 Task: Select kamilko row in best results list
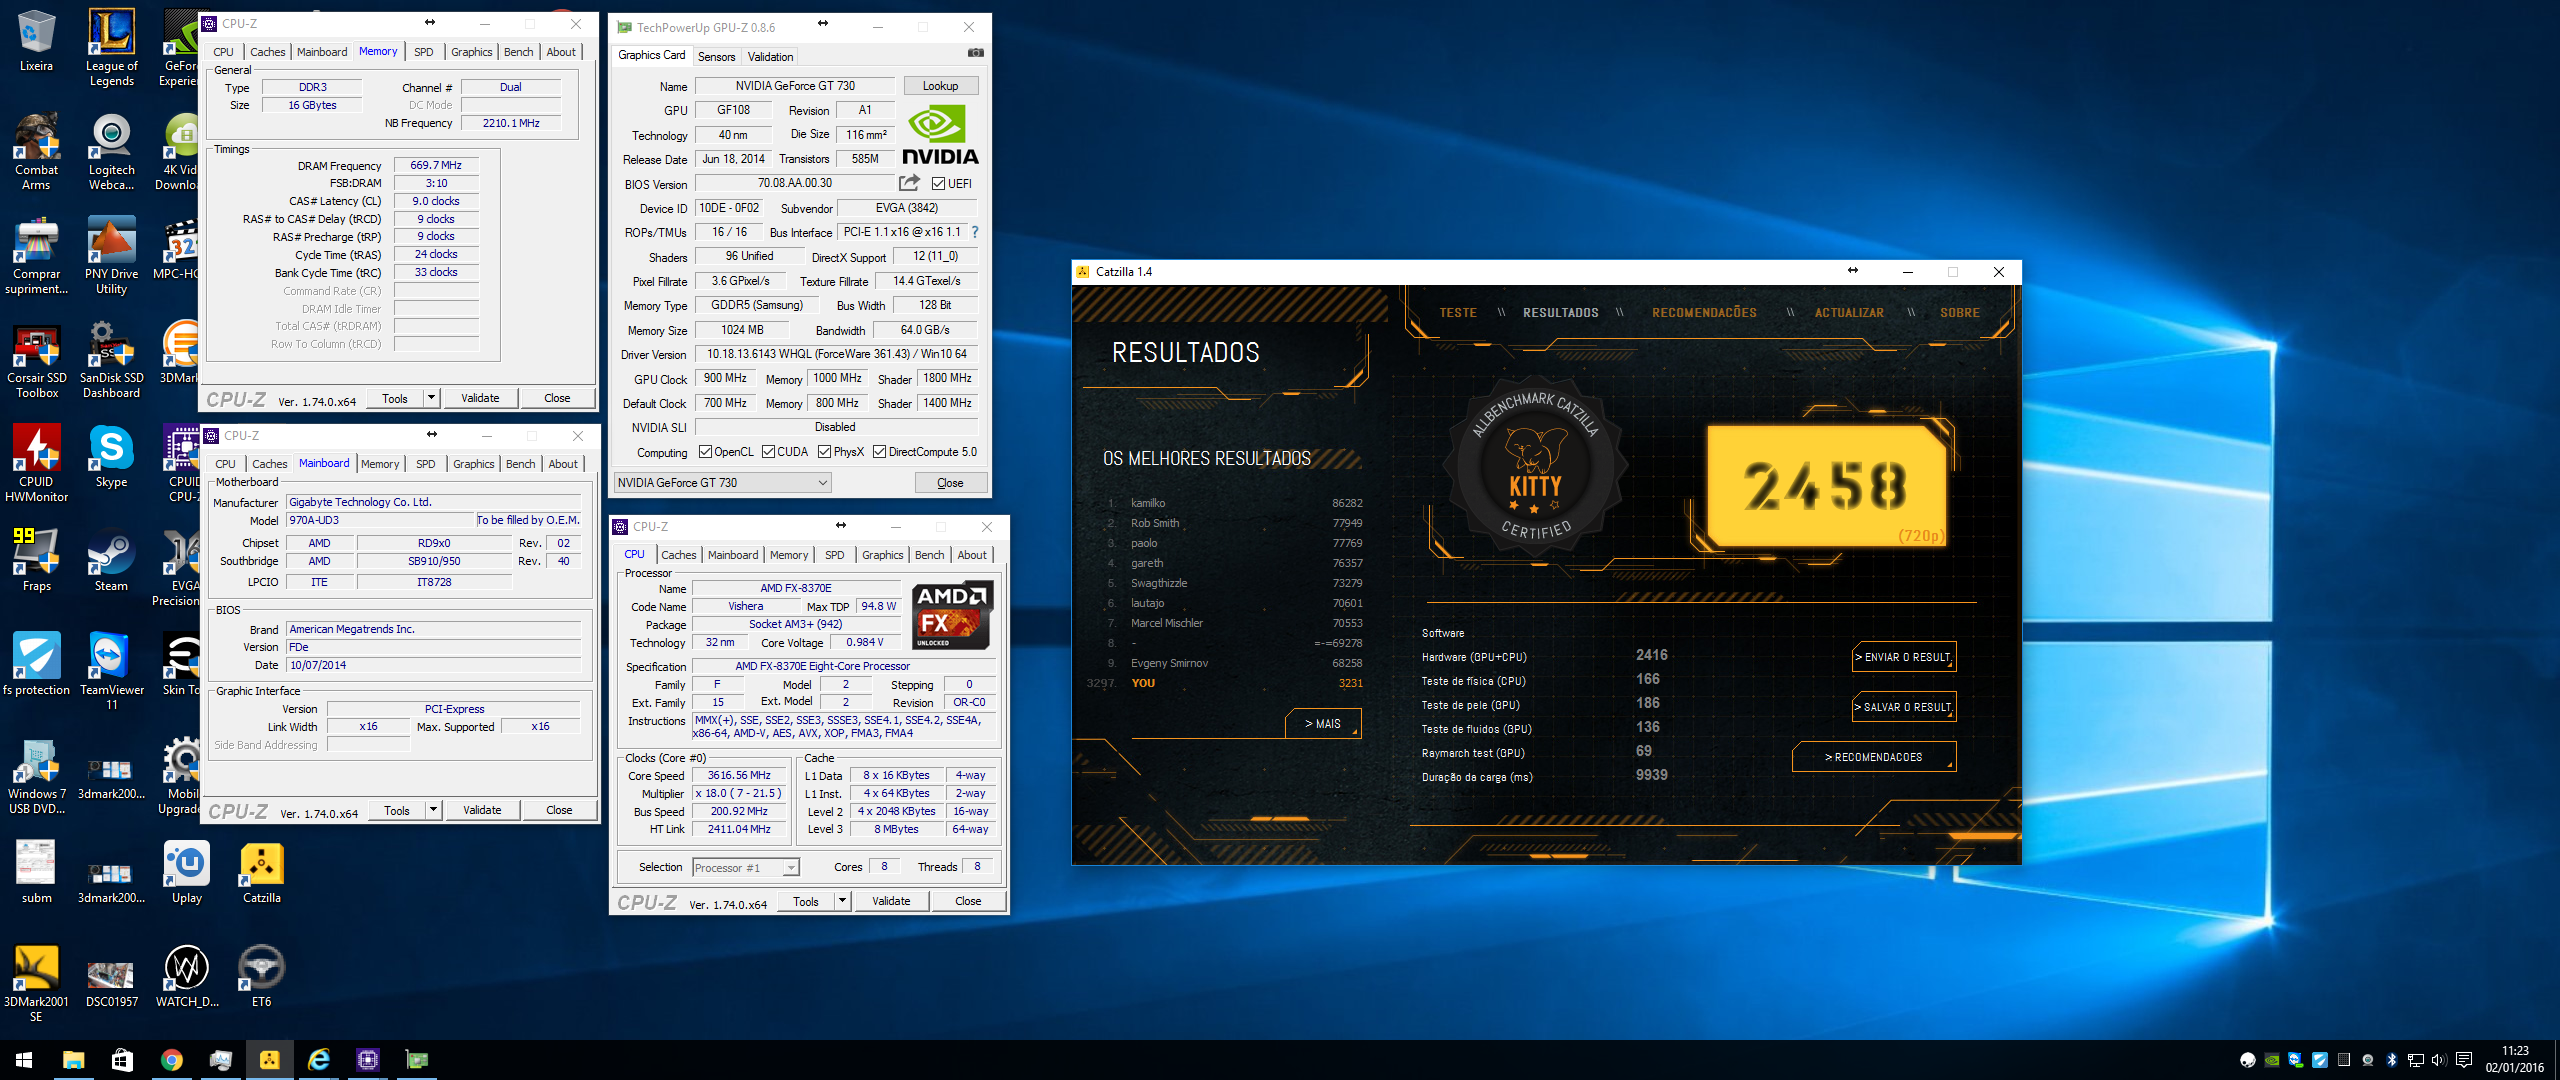tap(1234, 503)
